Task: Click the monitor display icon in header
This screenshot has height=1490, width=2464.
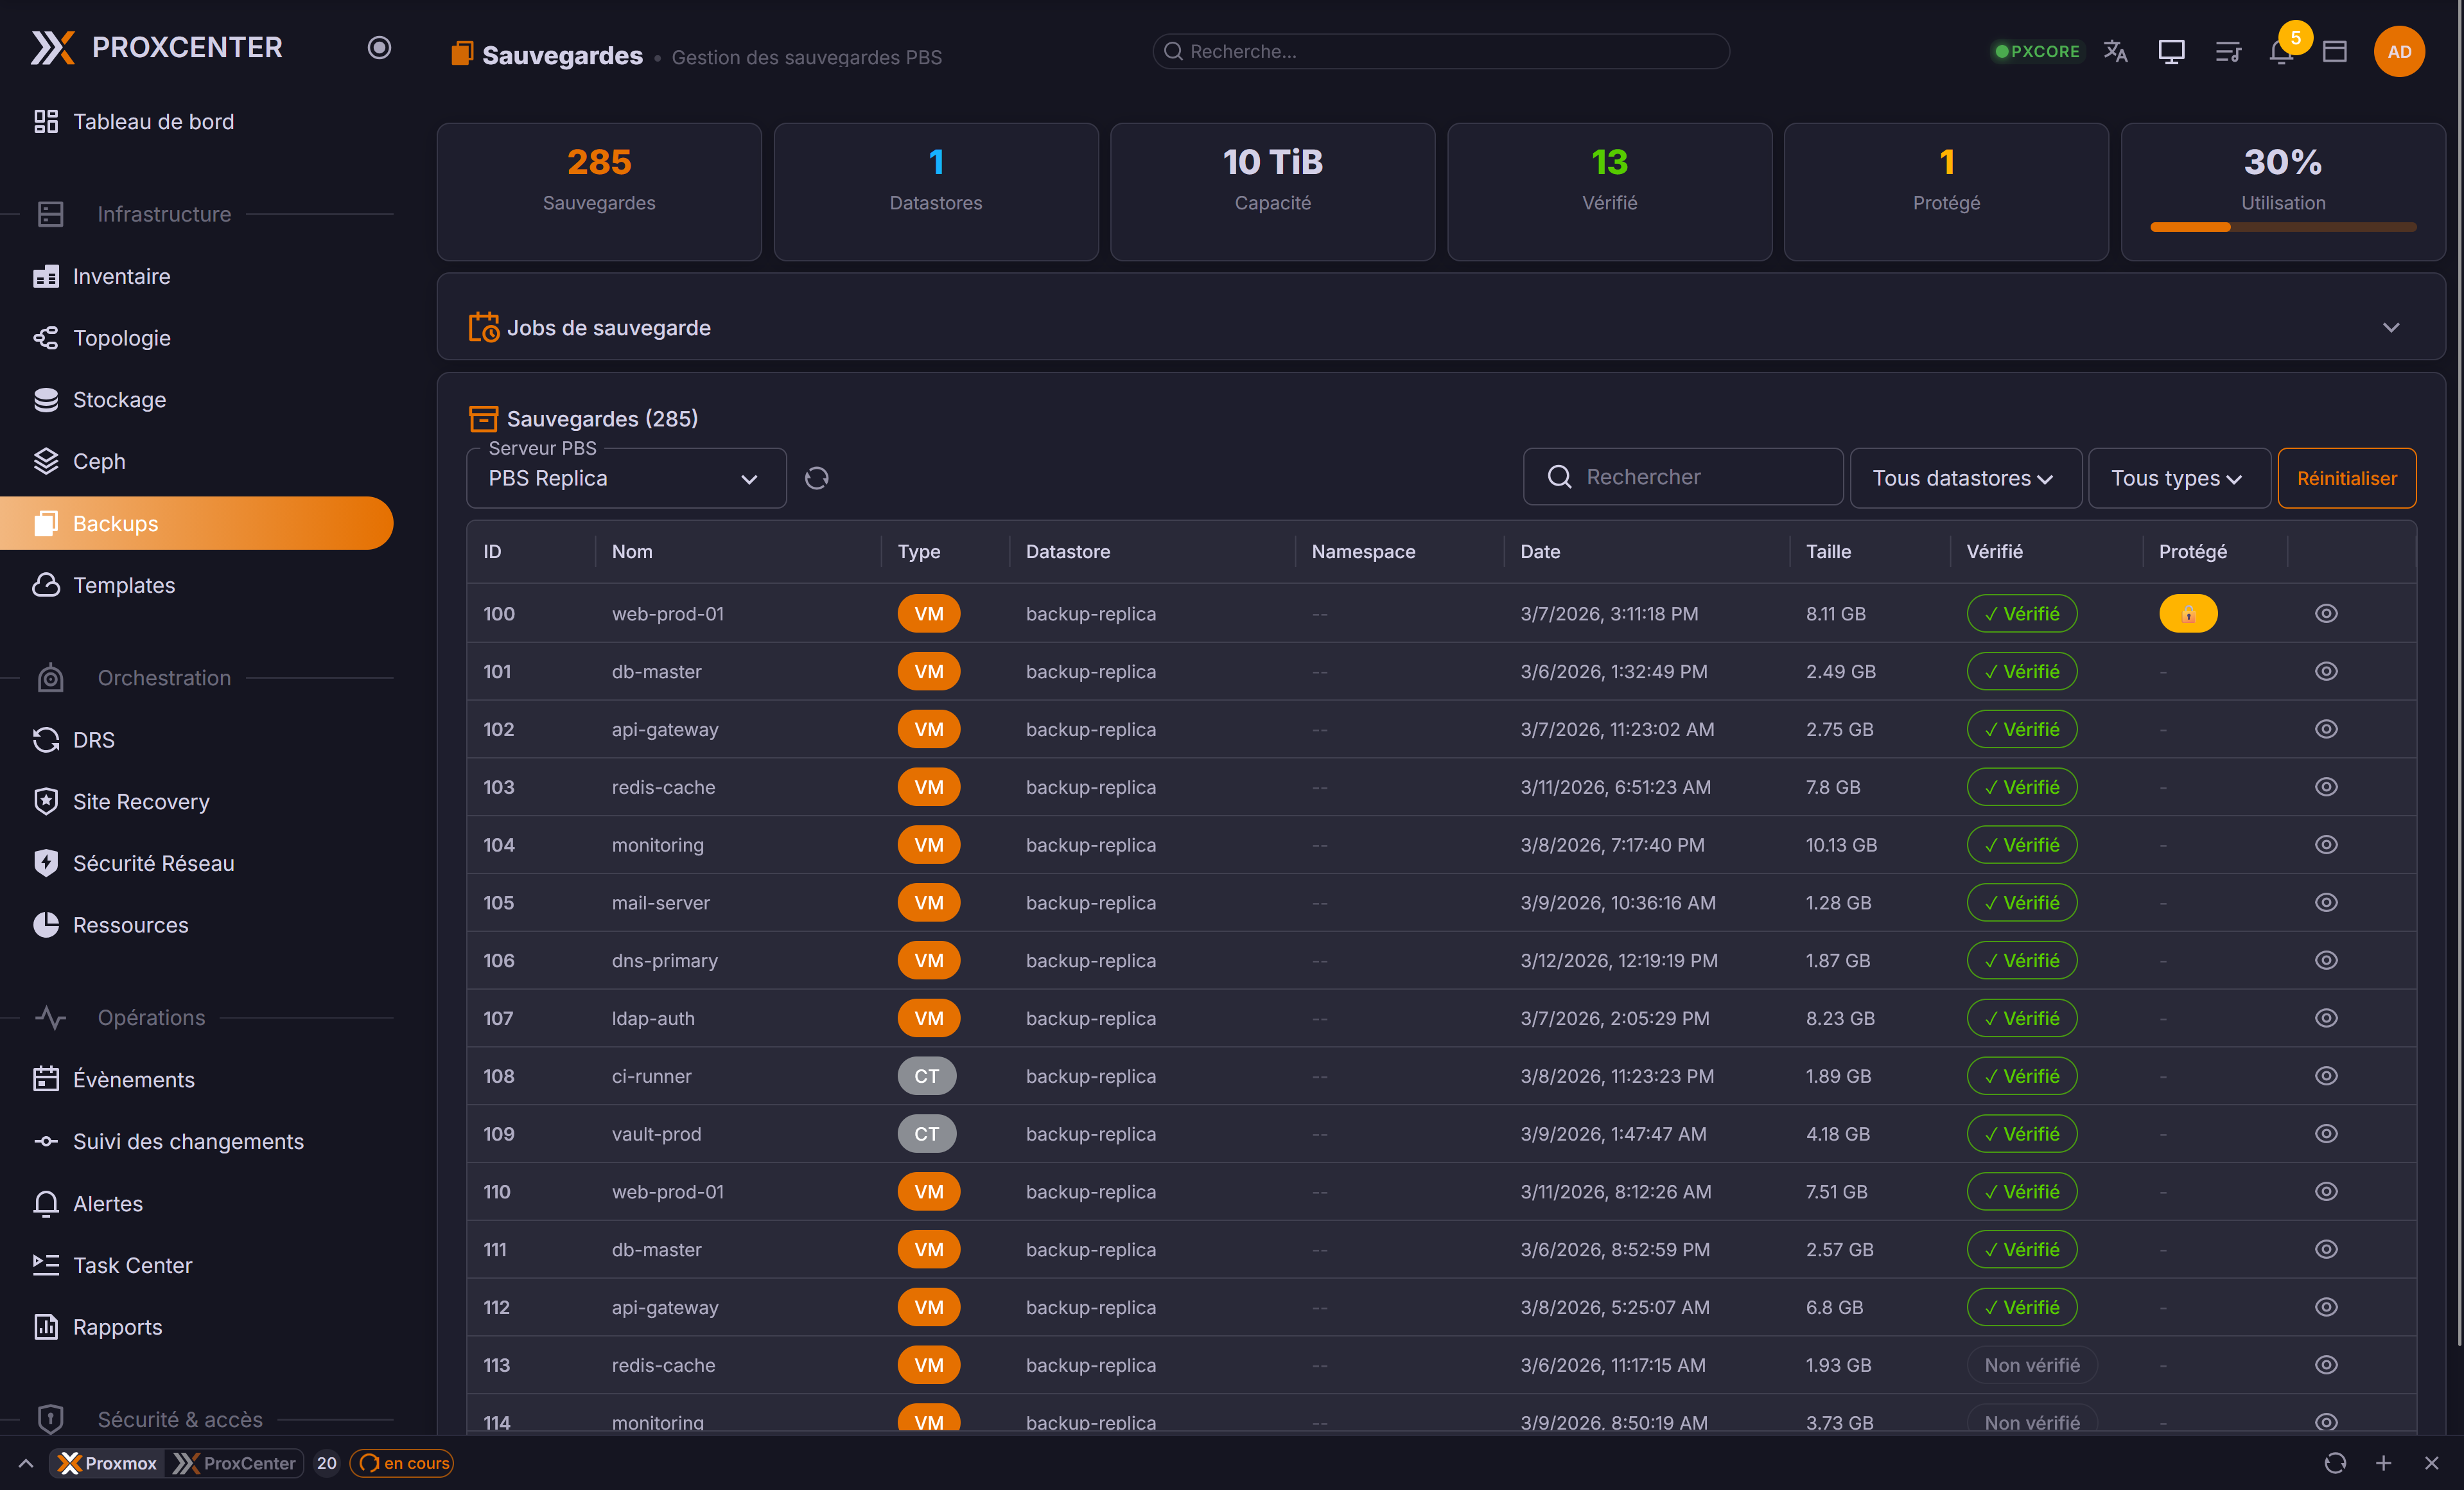Action: point(2171,52)
